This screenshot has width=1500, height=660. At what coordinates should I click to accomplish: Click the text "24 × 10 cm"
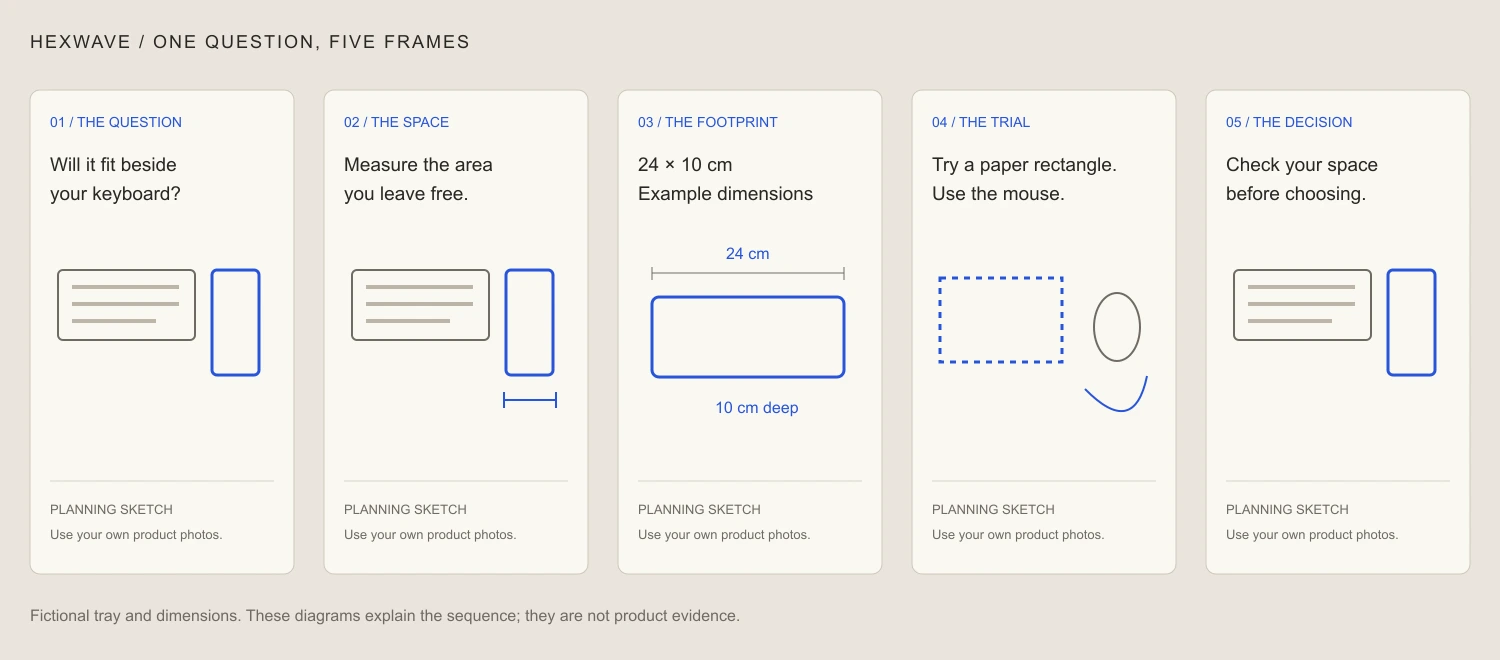coord(685,165)
